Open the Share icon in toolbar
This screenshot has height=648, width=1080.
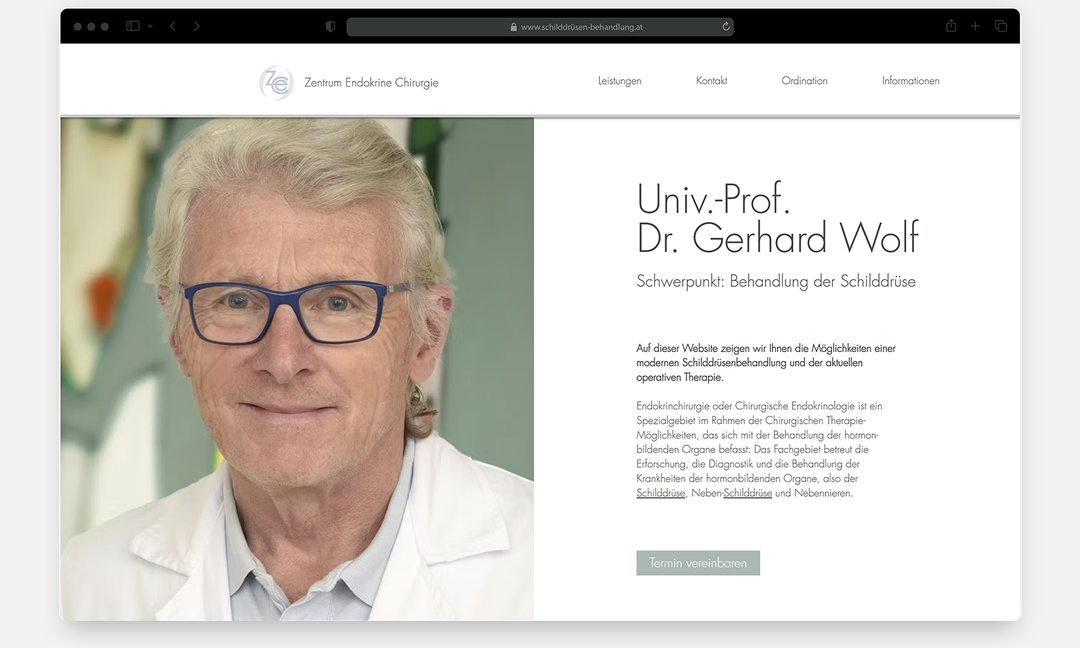pos(951,26)
